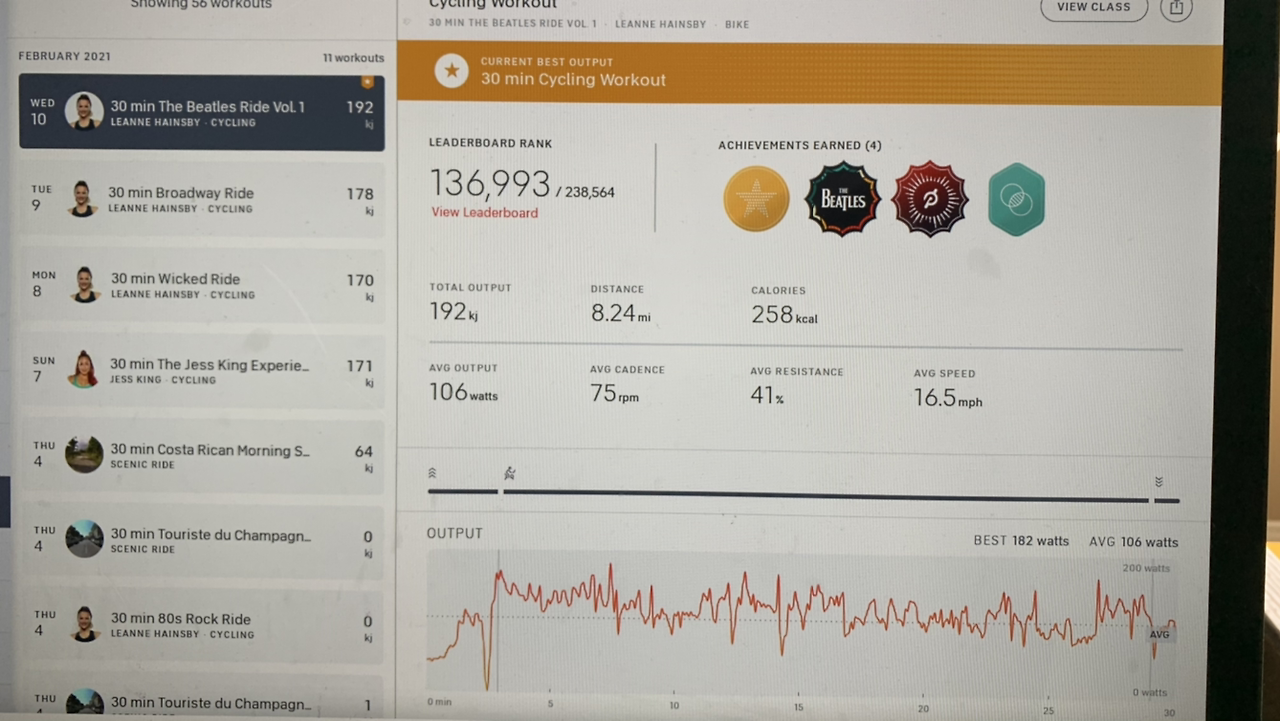
Task: Click the AVG 106 watts label above the graph
Action: tap(1134, 542)
